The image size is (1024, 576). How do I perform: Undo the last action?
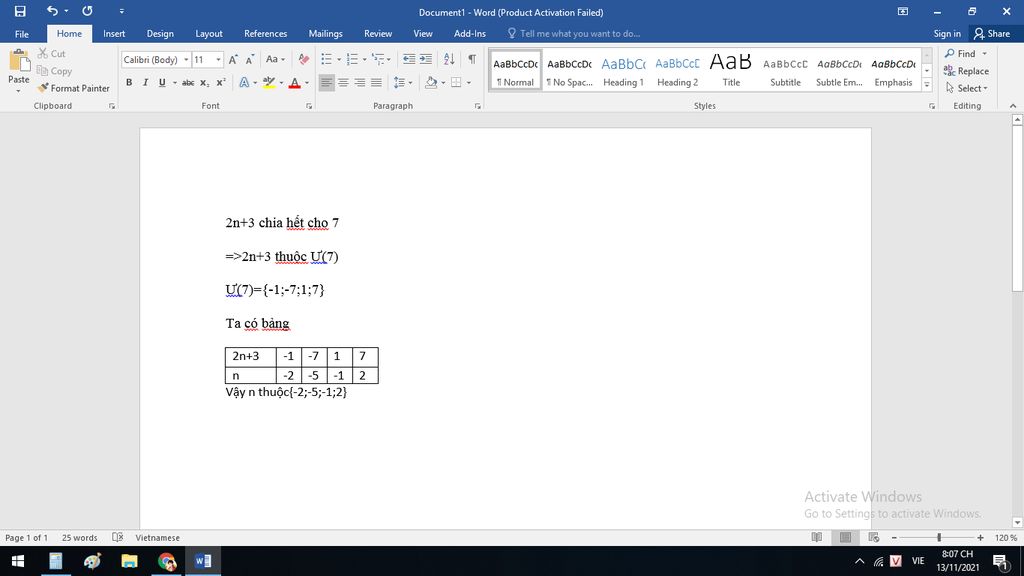52,11
